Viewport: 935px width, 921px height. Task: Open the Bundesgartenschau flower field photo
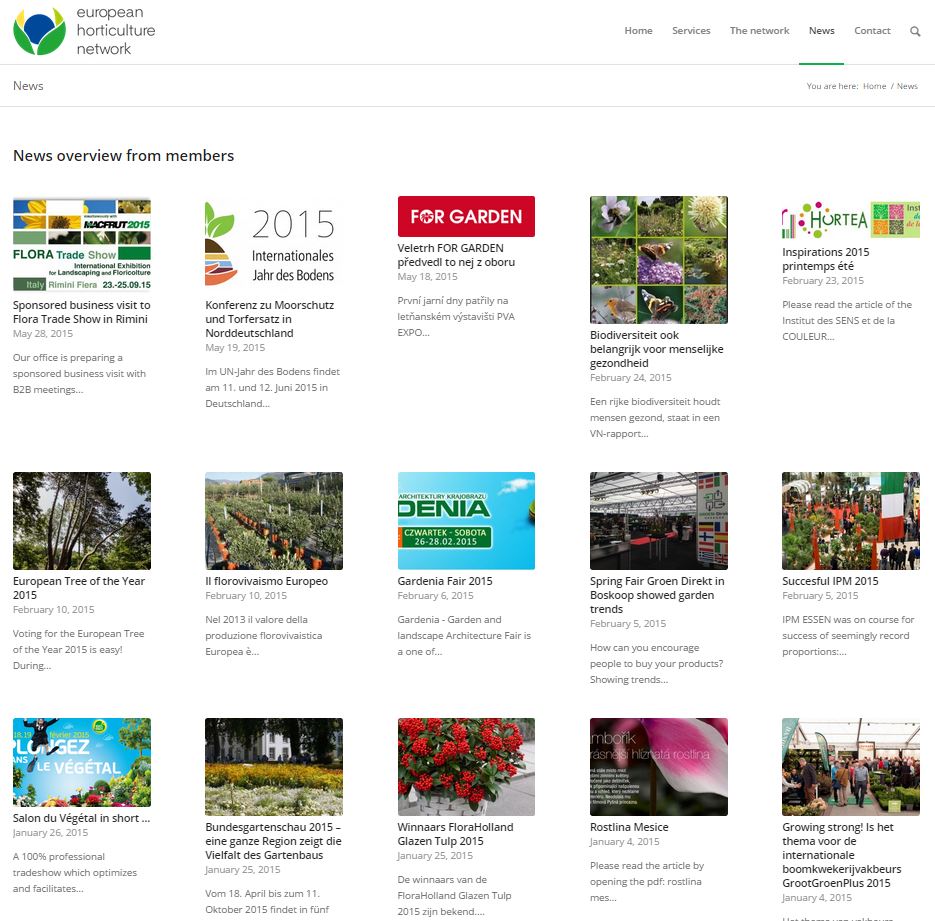(x=274, y=767)
